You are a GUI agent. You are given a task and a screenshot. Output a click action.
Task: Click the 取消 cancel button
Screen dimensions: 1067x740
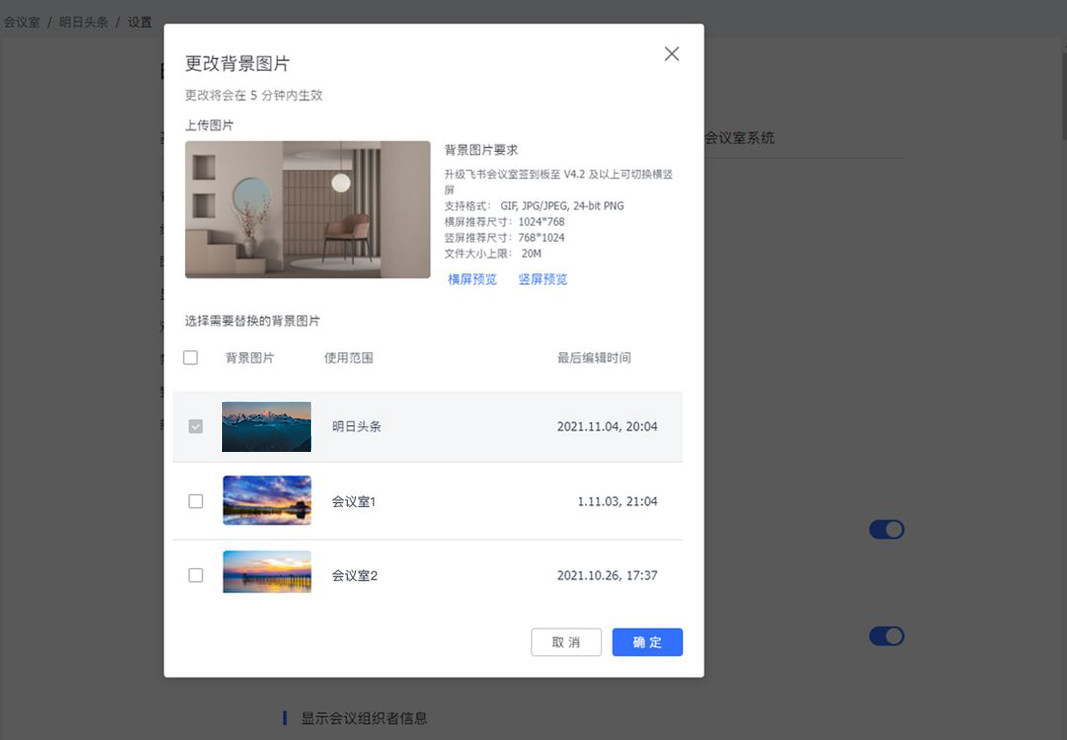(x=566, y=642)
